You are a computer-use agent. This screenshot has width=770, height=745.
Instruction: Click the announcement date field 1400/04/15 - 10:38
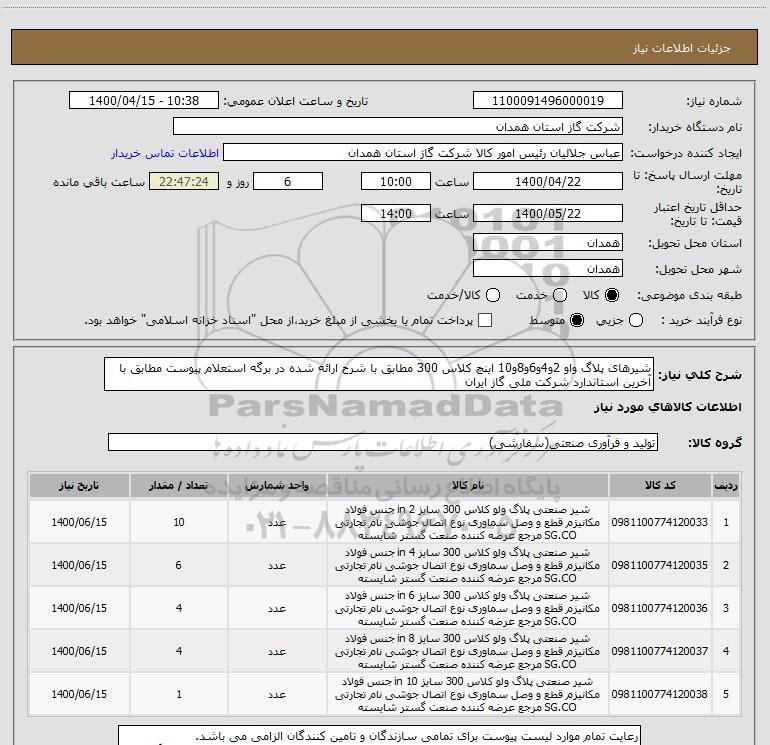click(x=144, y=100)
